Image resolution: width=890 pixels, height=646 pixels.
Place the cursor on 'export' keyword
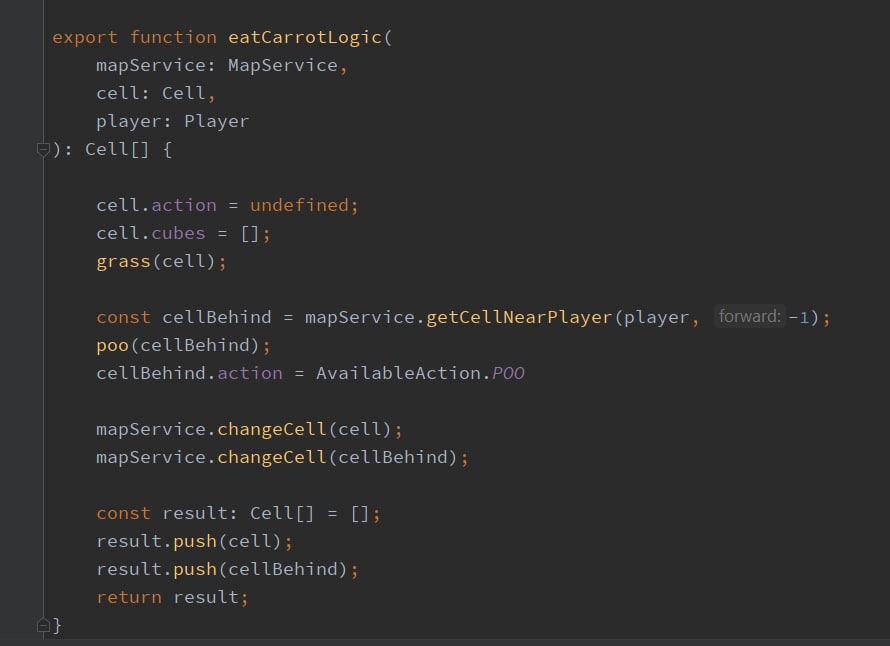point(85,37)
